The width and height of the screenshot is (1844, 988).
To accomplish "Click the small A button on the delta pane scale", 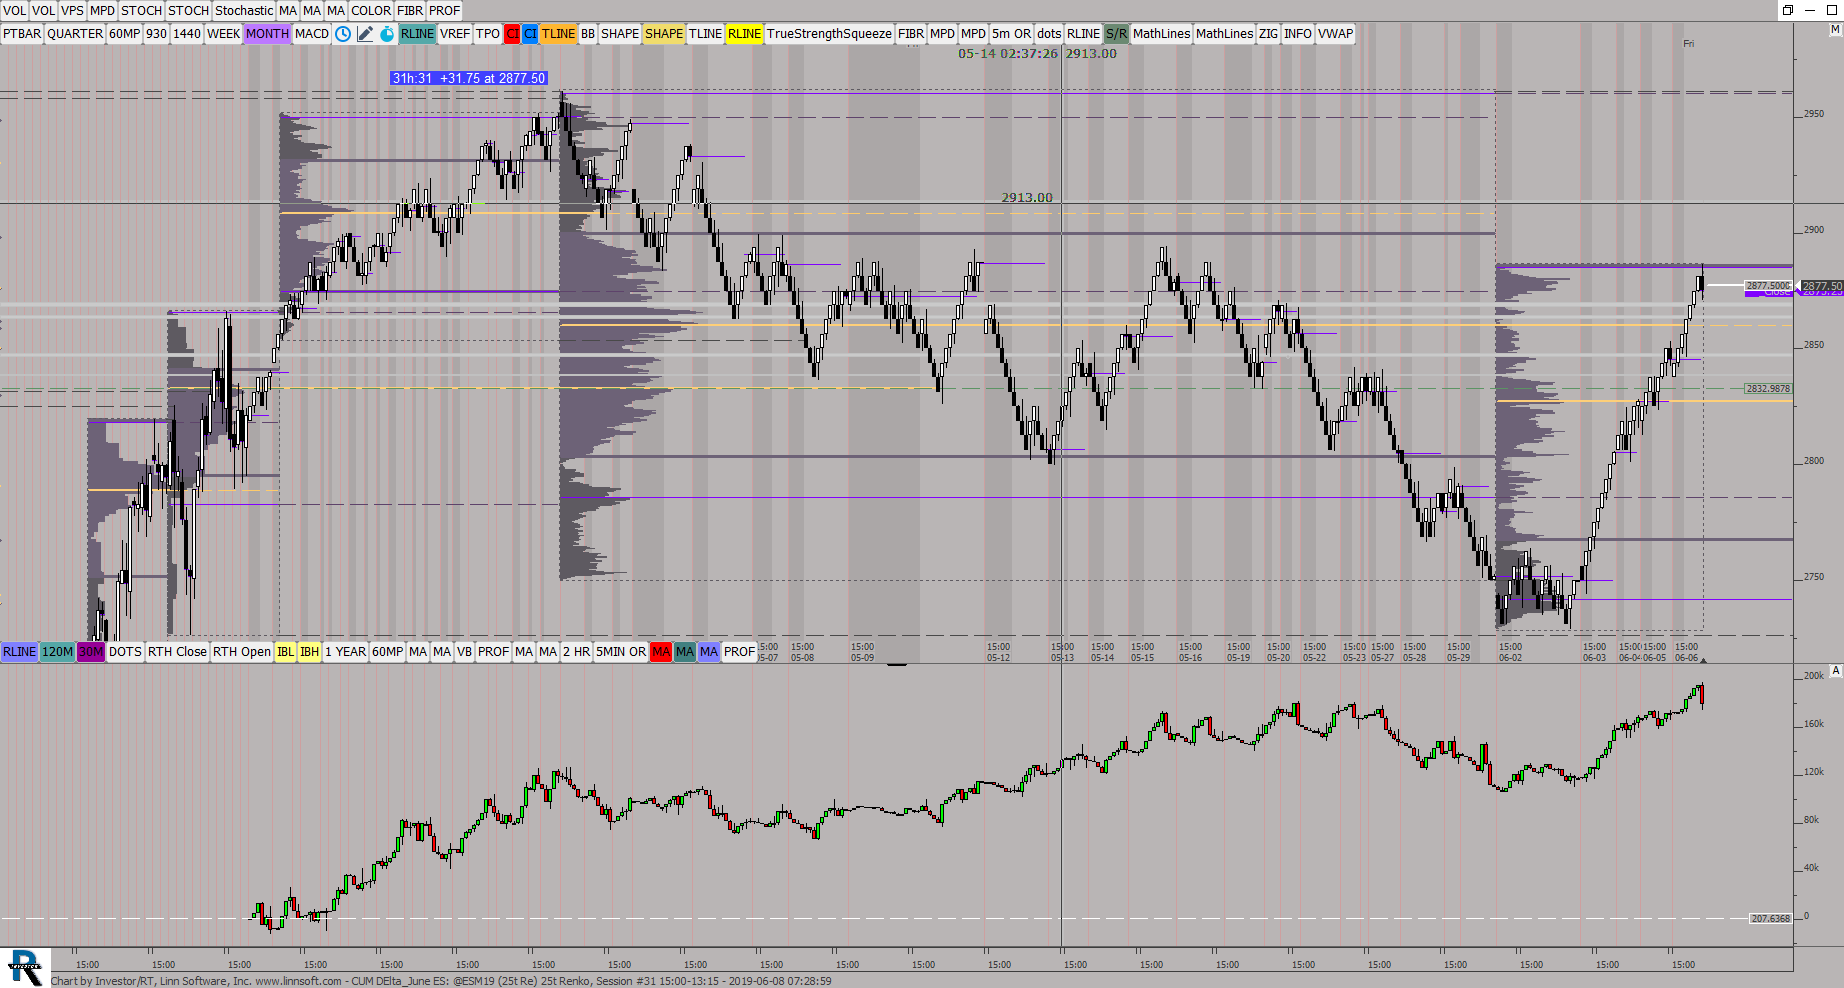I will pyautogui.click(x=1835, y=670).
